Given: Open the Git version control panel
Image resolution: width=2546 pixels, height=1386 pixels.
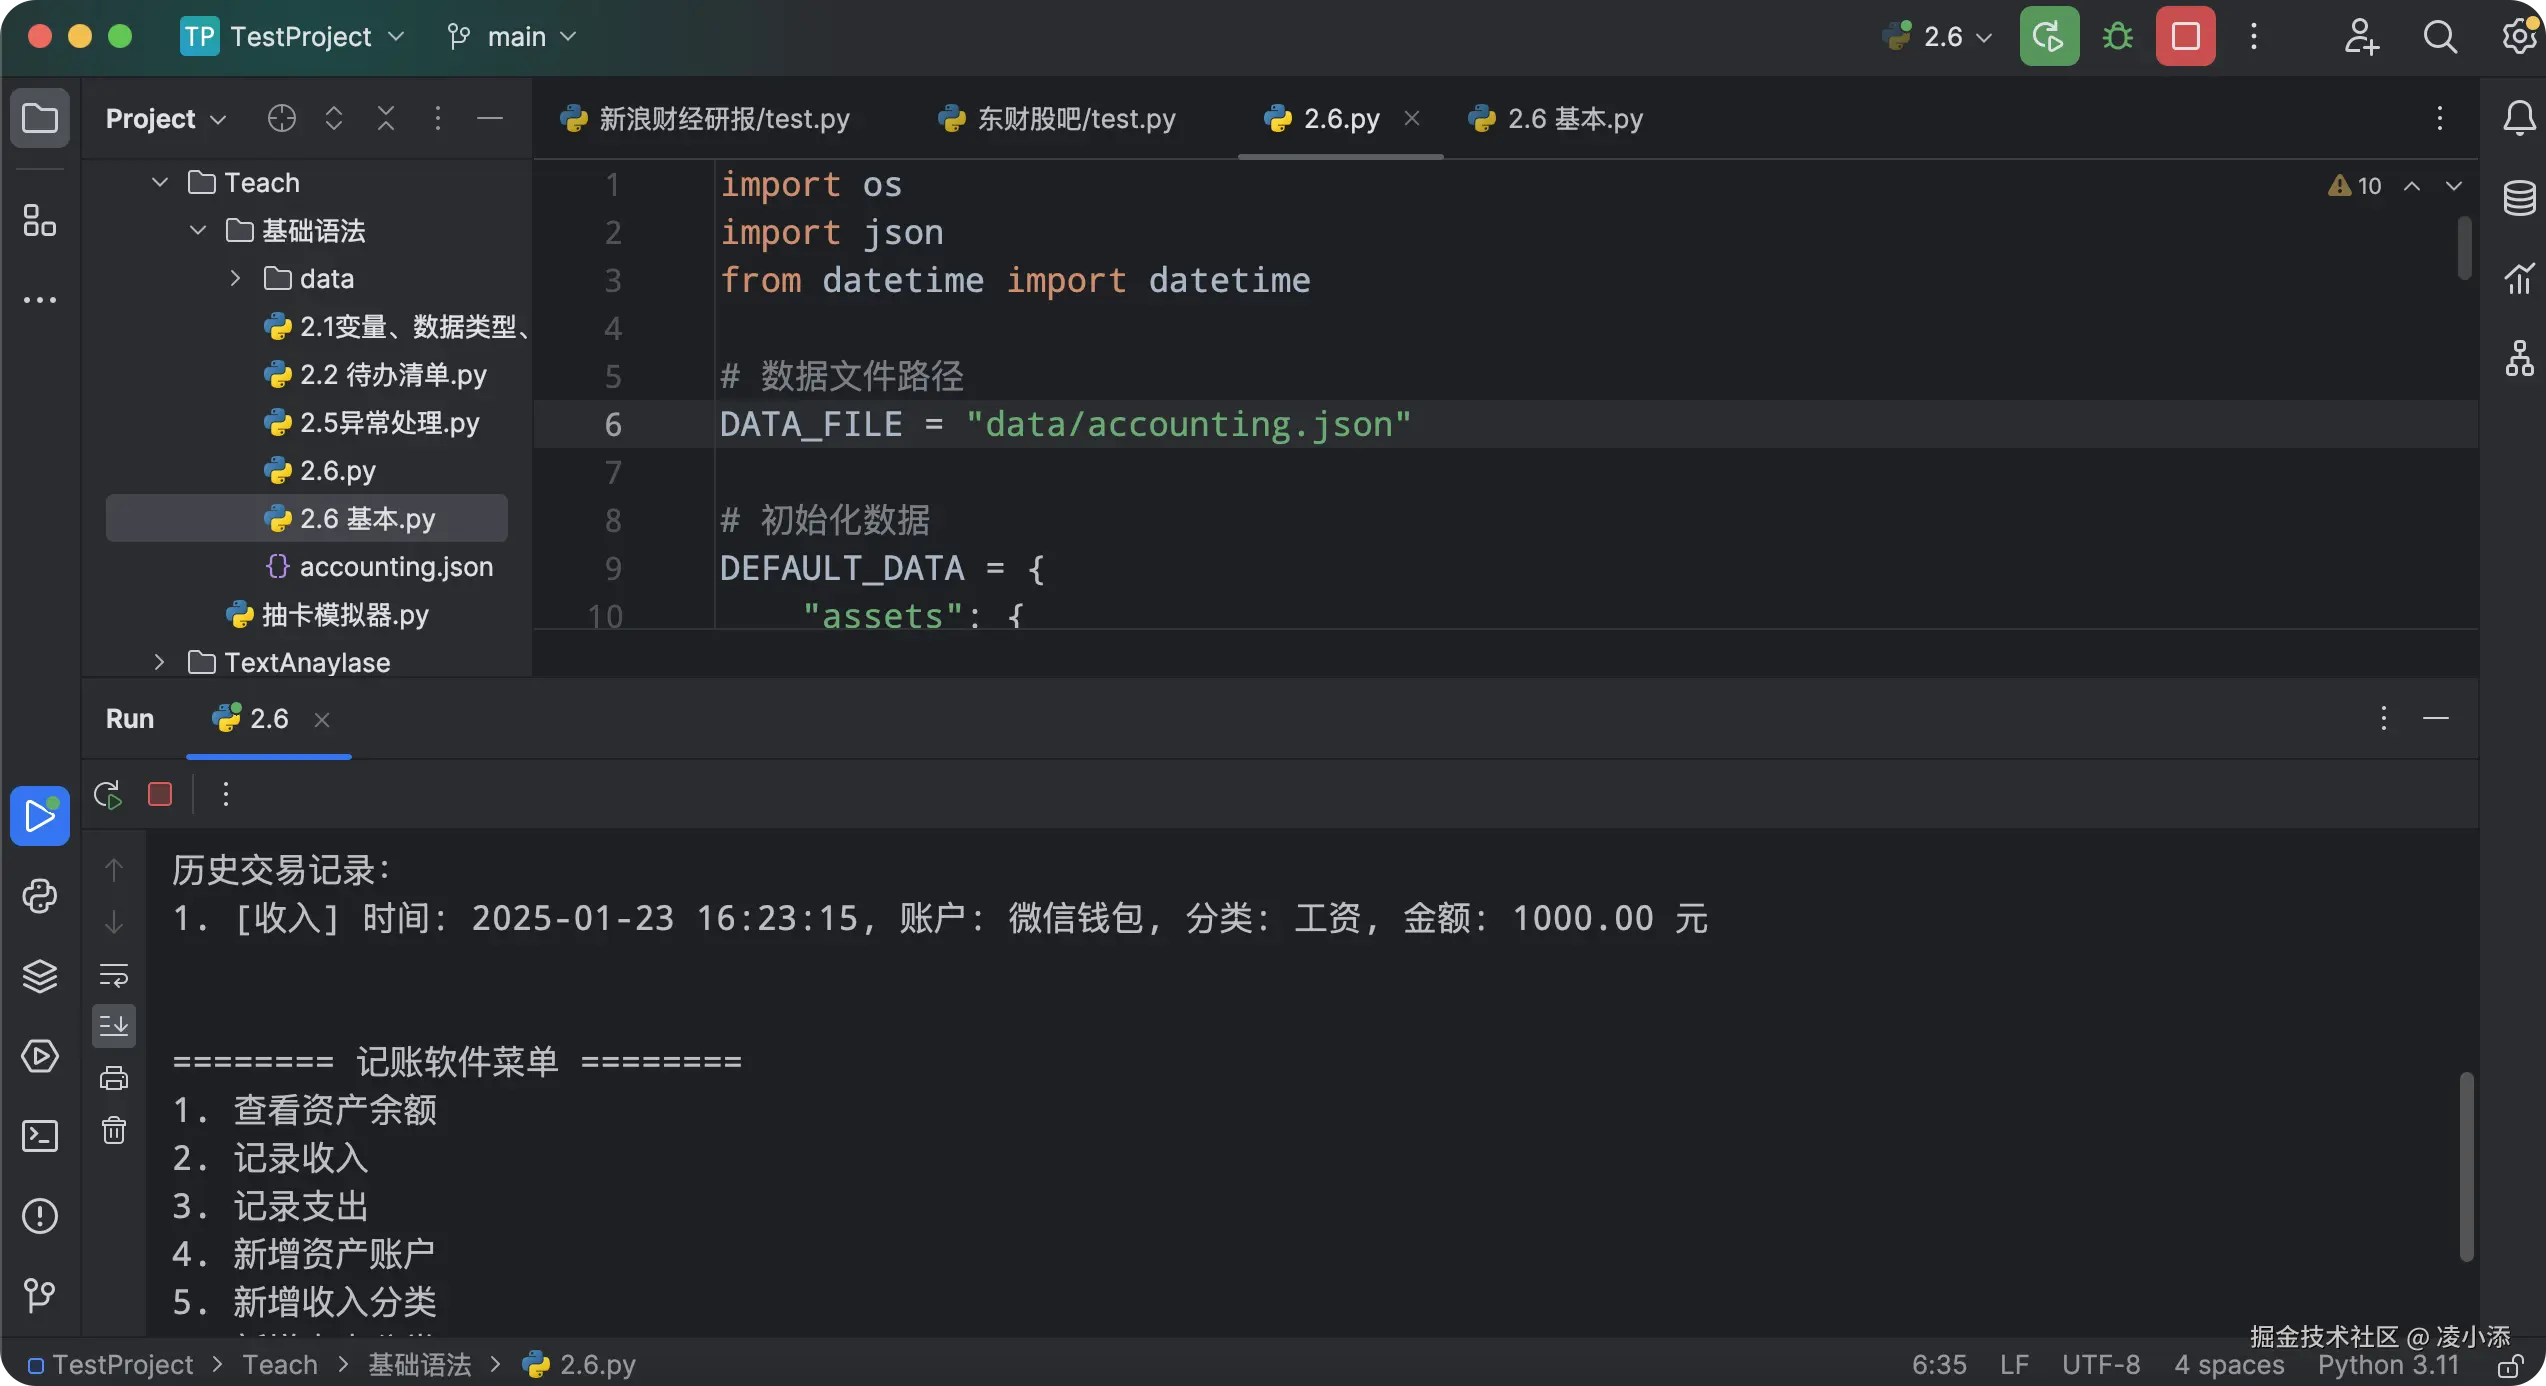Looking at the screenshot, I should click(40, 1296).
